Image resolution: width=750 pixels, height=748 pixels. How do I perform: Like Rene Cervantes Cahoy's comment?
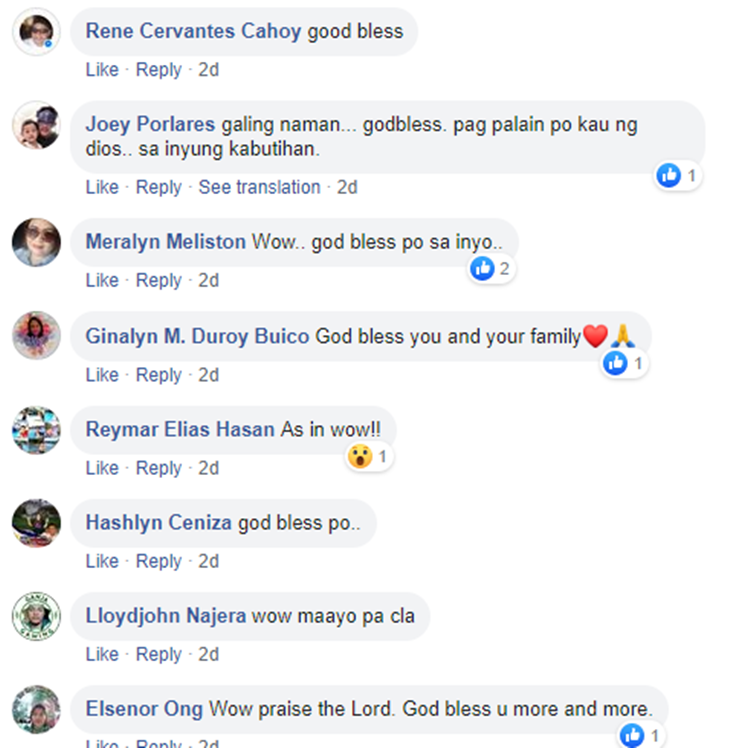102,70
